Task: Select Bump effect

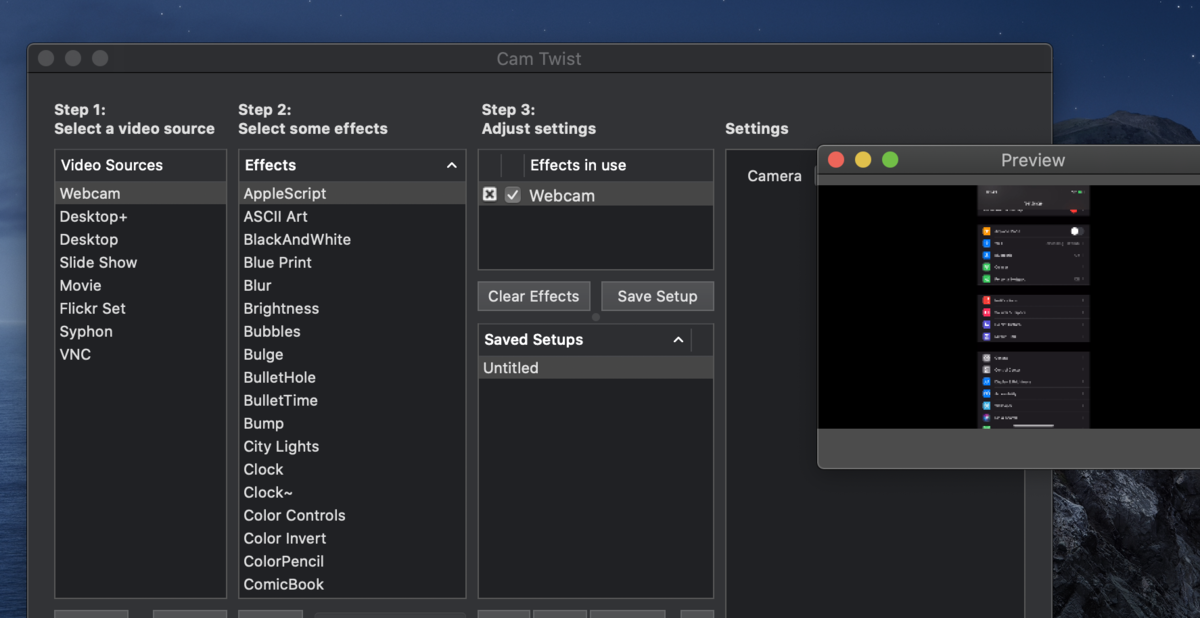Action: [x=352, y=423]
